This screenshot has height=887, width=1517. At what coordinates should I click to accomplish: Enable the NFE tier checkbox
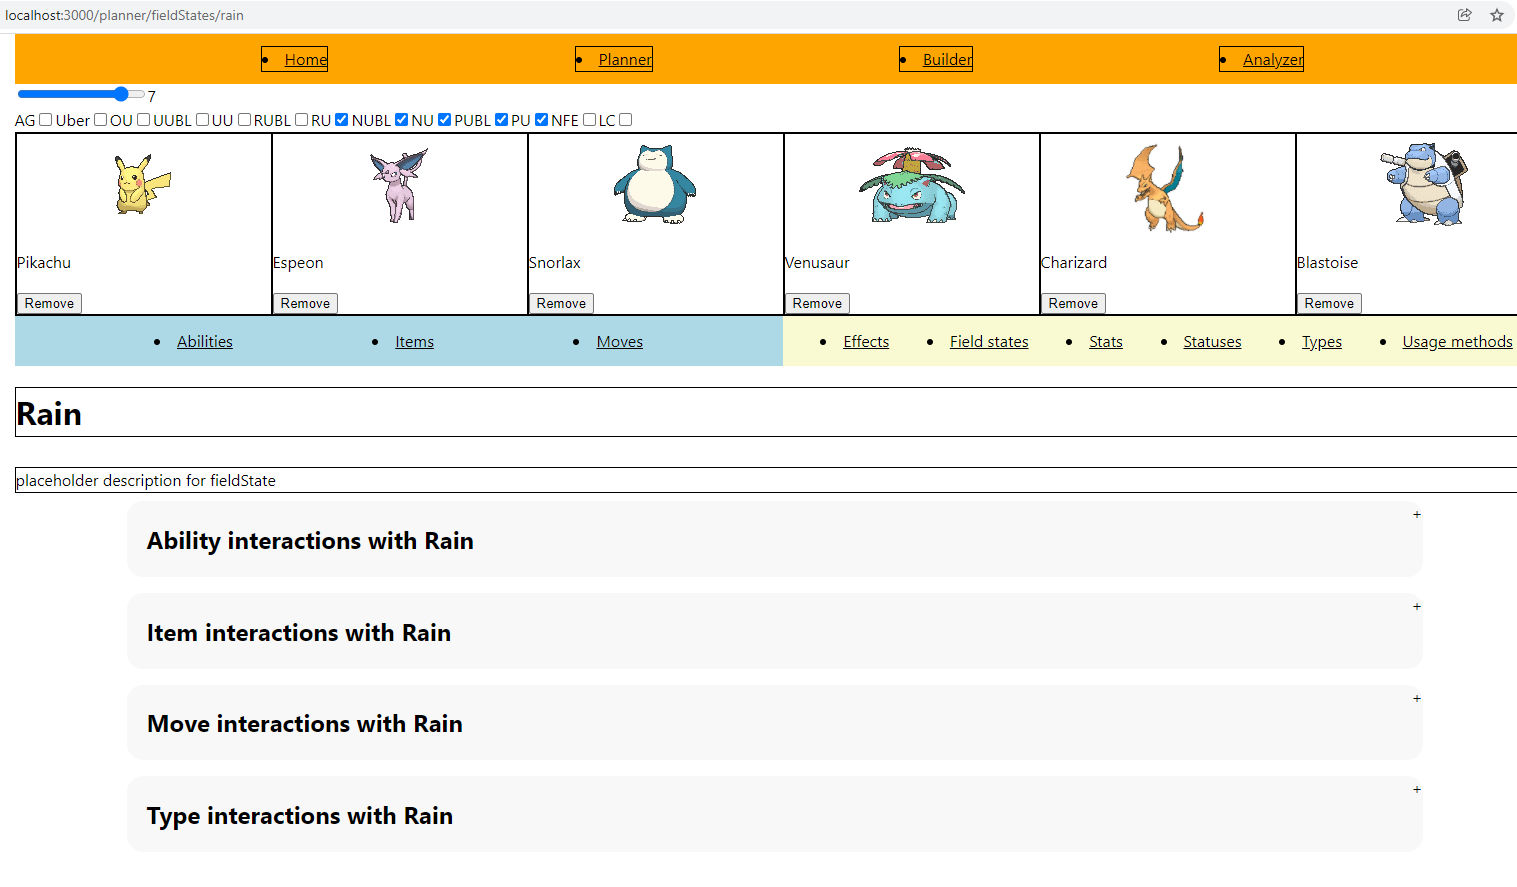(x=589, y=120)
